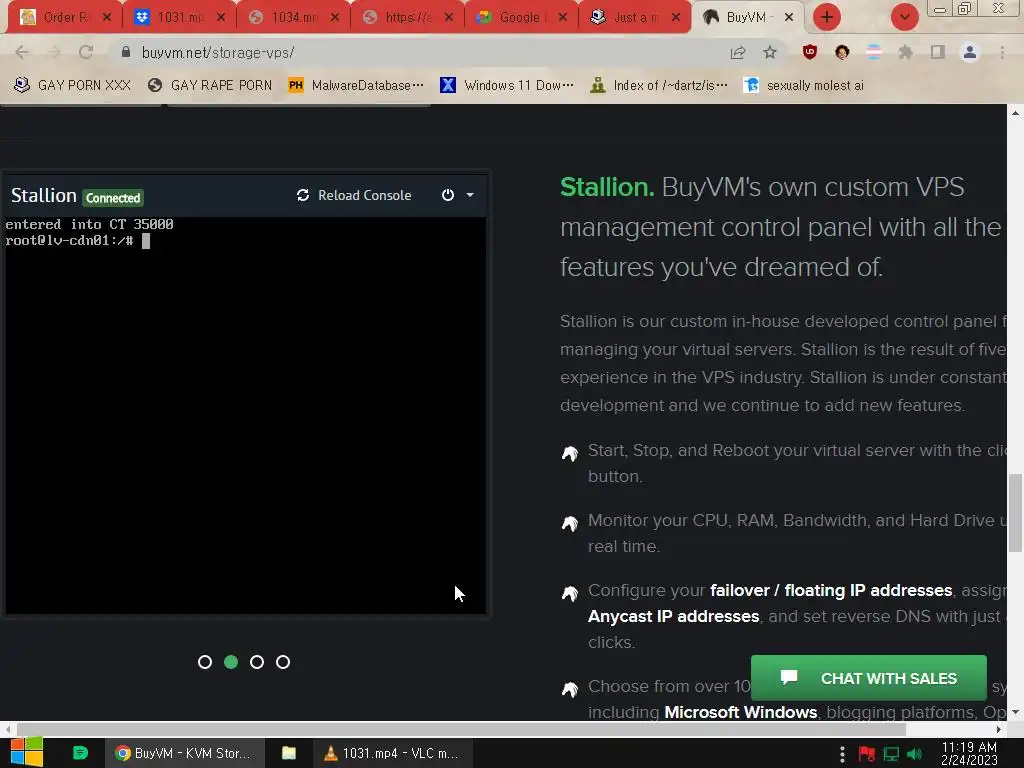Go back to previous page
The image size is (1024, 768).
(x=22, y=52)
